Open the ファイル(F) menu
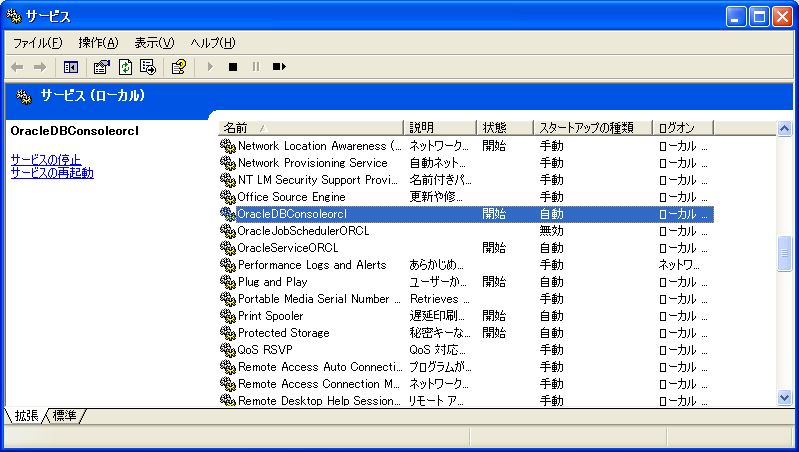Image resolution: width=799 pixels, height=452 pixels. (x=37, y=43)
